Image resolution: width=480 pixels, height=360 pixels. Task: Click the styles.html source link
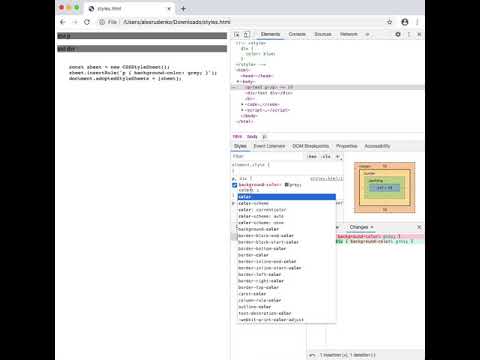pos(326,179)
